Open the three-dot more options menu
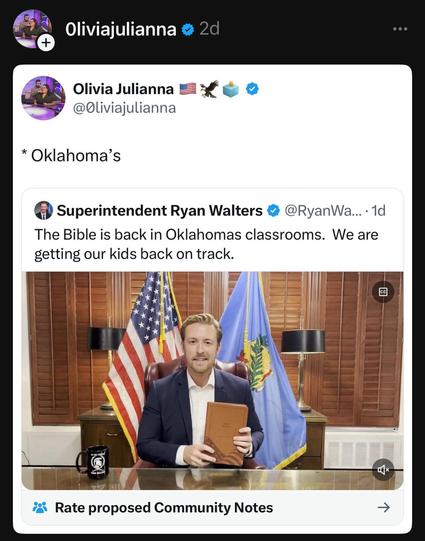Screen dimensions: 425x541 pyautogui.click(x=400, y=29)
